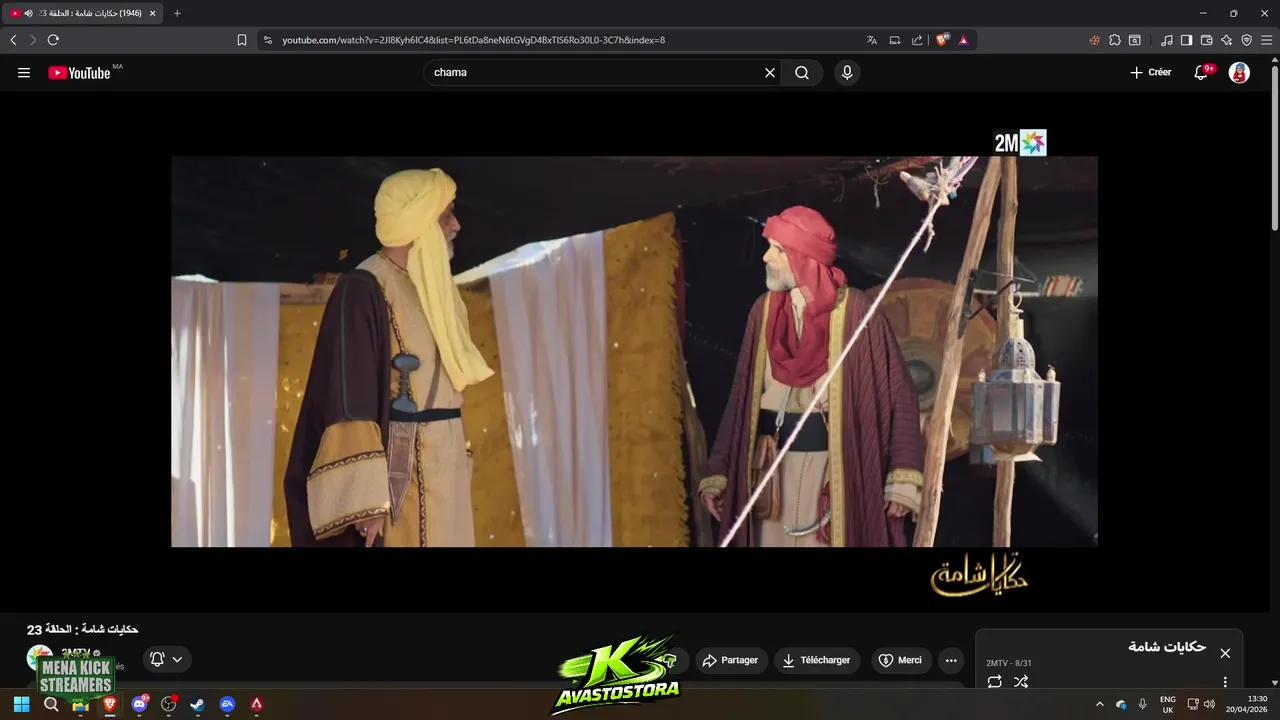Viewport: 1280px width, 720px height.
Task: Open the translate page icon
Action: 872,40
